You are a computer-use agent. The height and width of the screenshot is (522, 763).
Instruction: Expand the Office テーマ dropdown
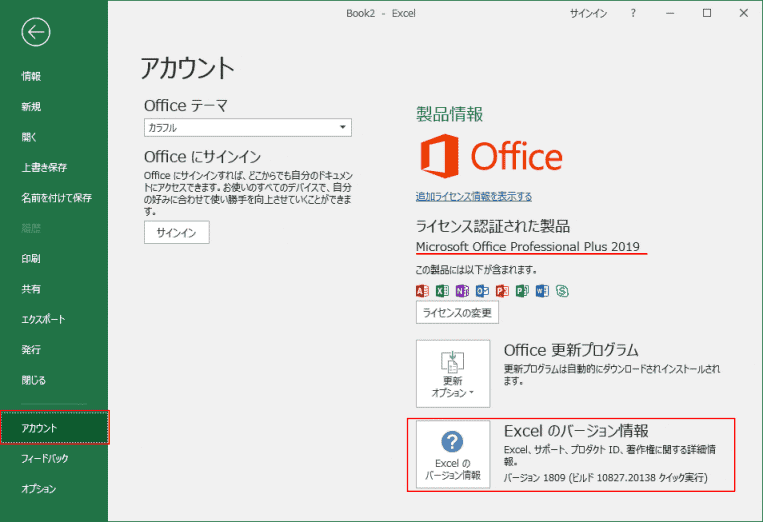[248, 127]
